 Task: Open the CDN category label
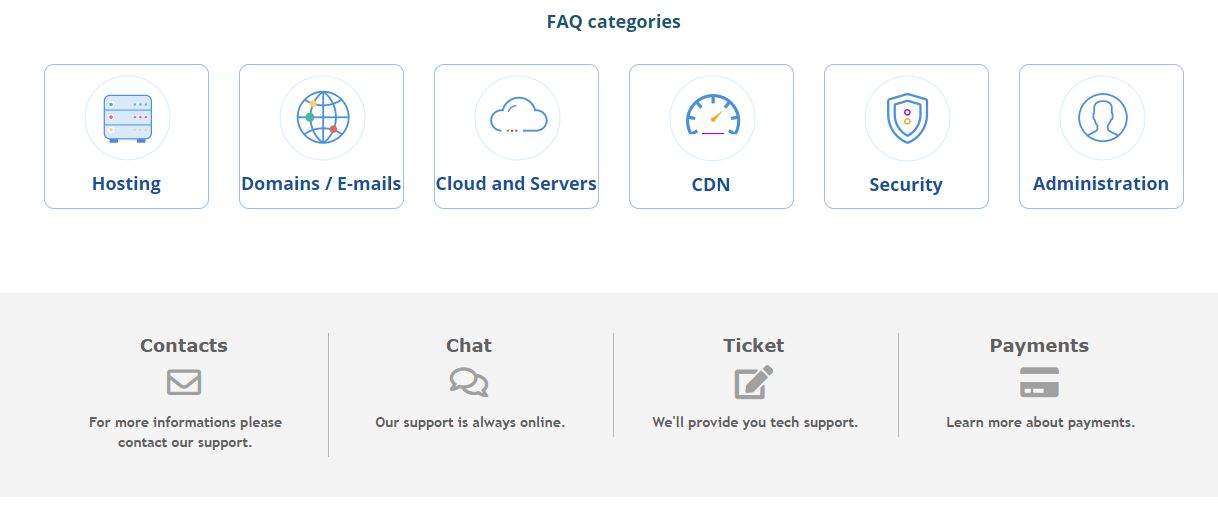[711, 185]
